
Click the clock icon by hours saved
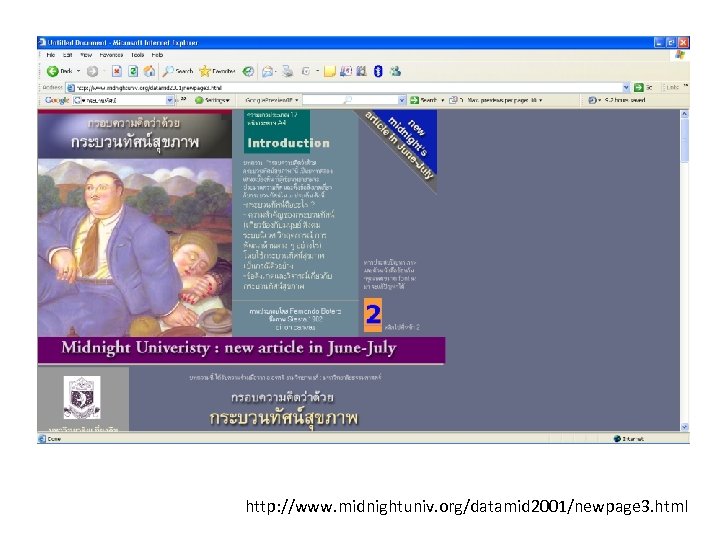click(592, 100)
